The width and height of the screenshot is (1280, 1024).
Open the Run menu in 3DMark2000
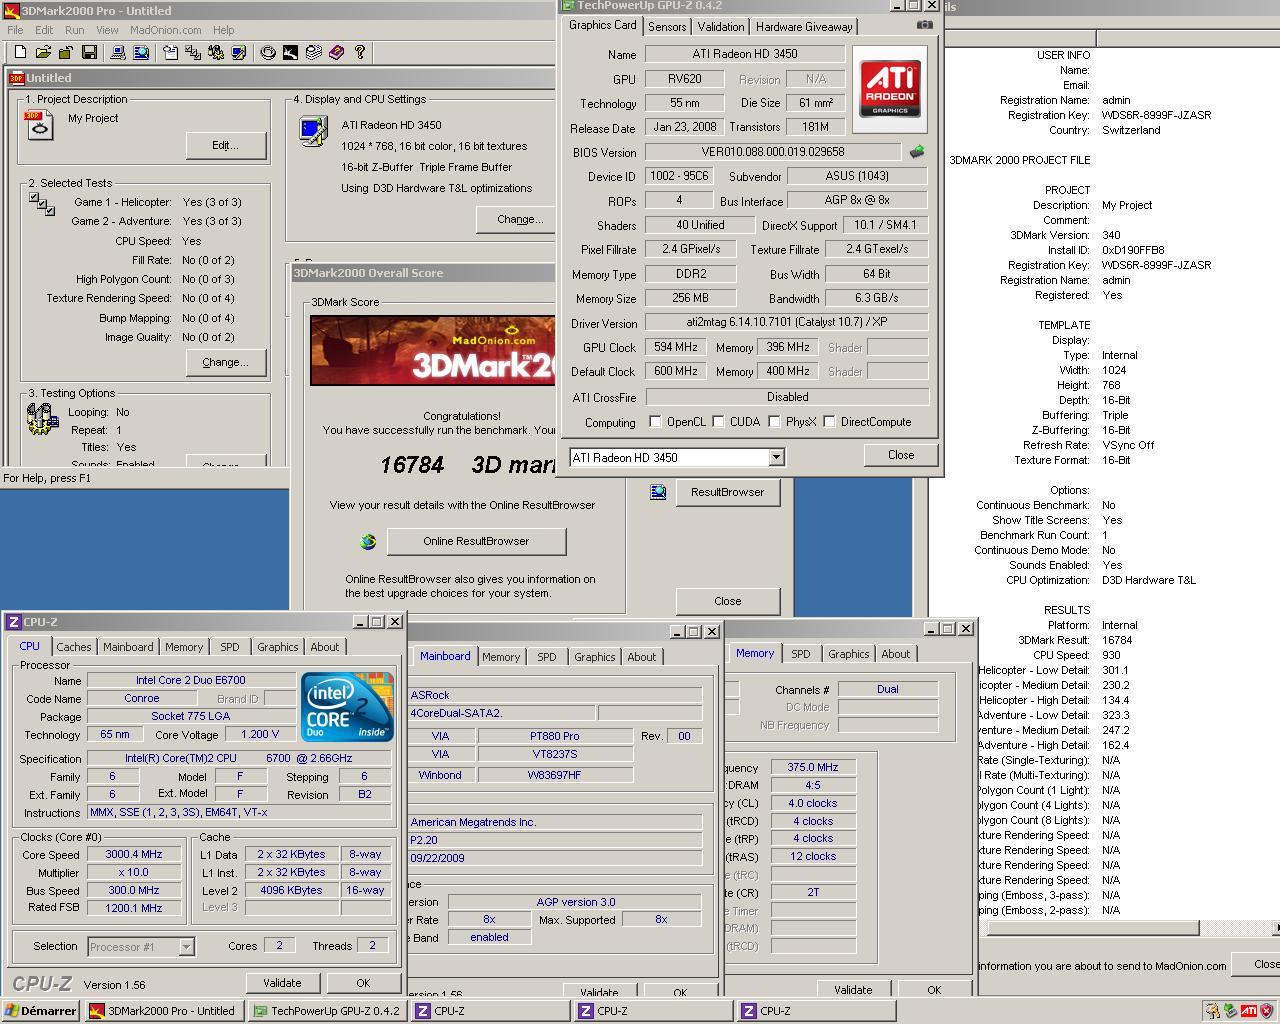pos(75,30)
